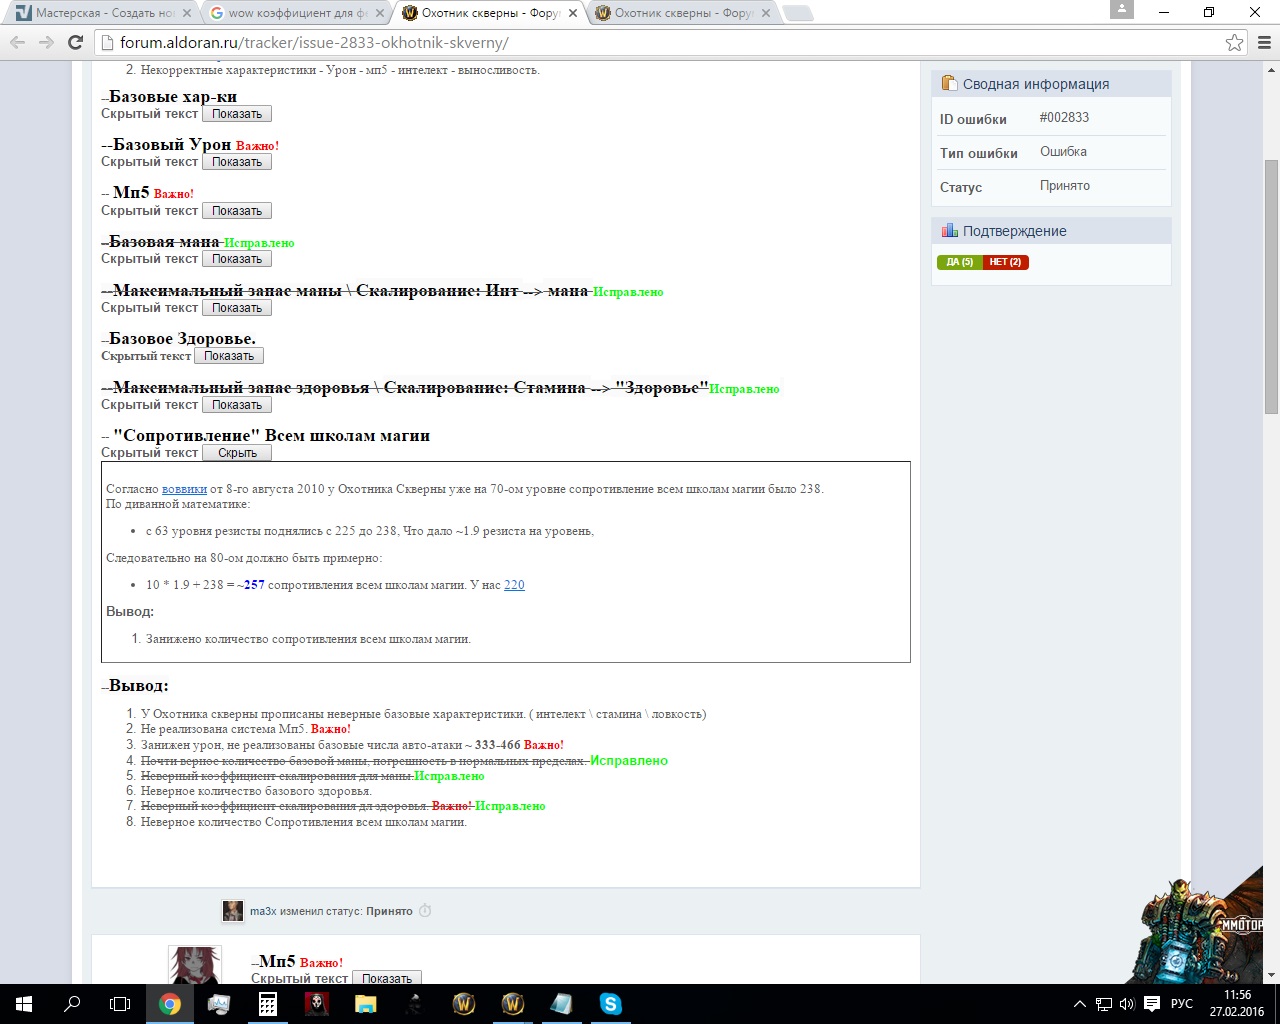Reload the page with the refresh icon
This screenshot has width=1280, height=1024.
pyautogui.click(x=75, y=42)
